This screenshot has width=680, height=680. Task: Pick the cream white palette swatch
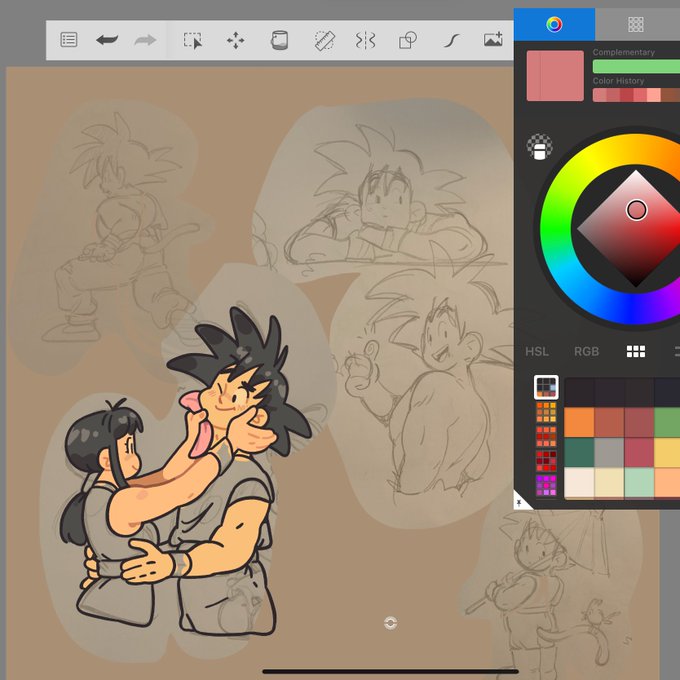[579, 483]
